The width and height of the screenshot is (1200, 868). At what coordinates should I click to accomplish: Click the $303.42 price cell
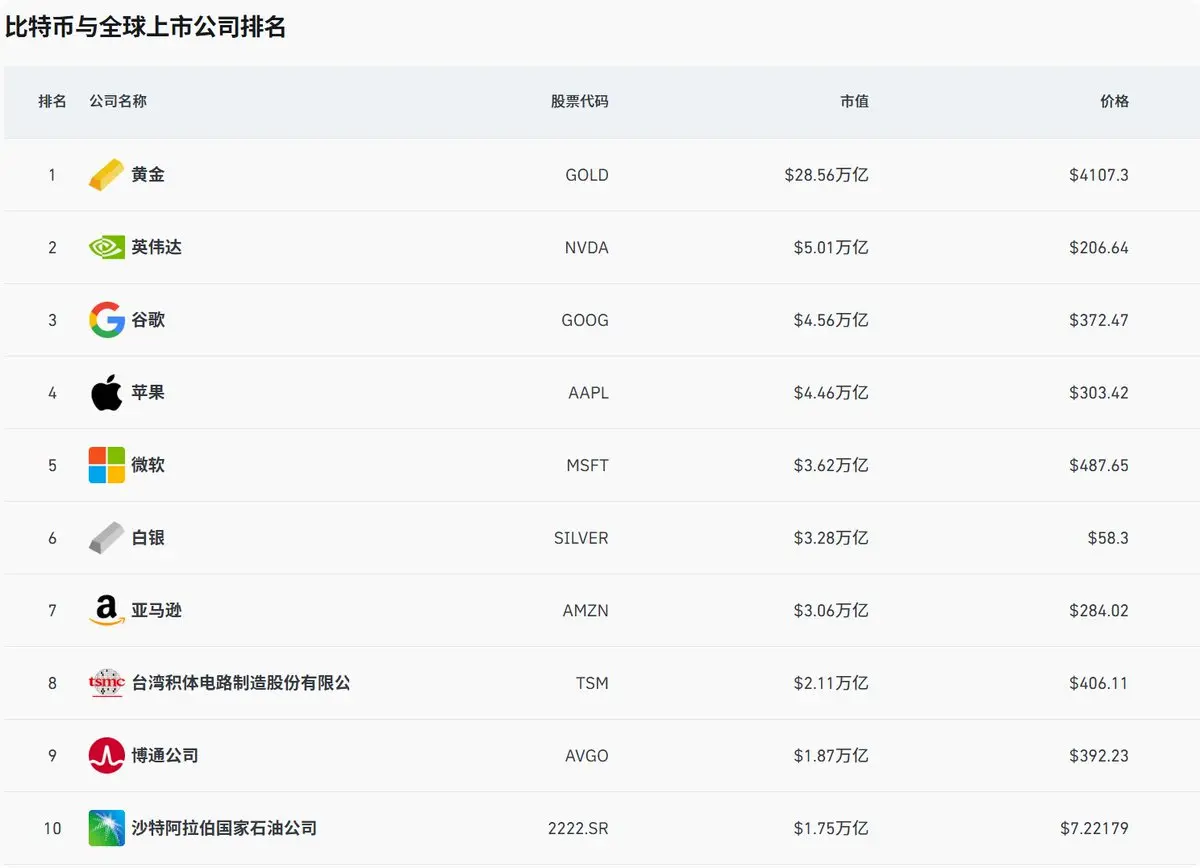[x=1099, y=393]
